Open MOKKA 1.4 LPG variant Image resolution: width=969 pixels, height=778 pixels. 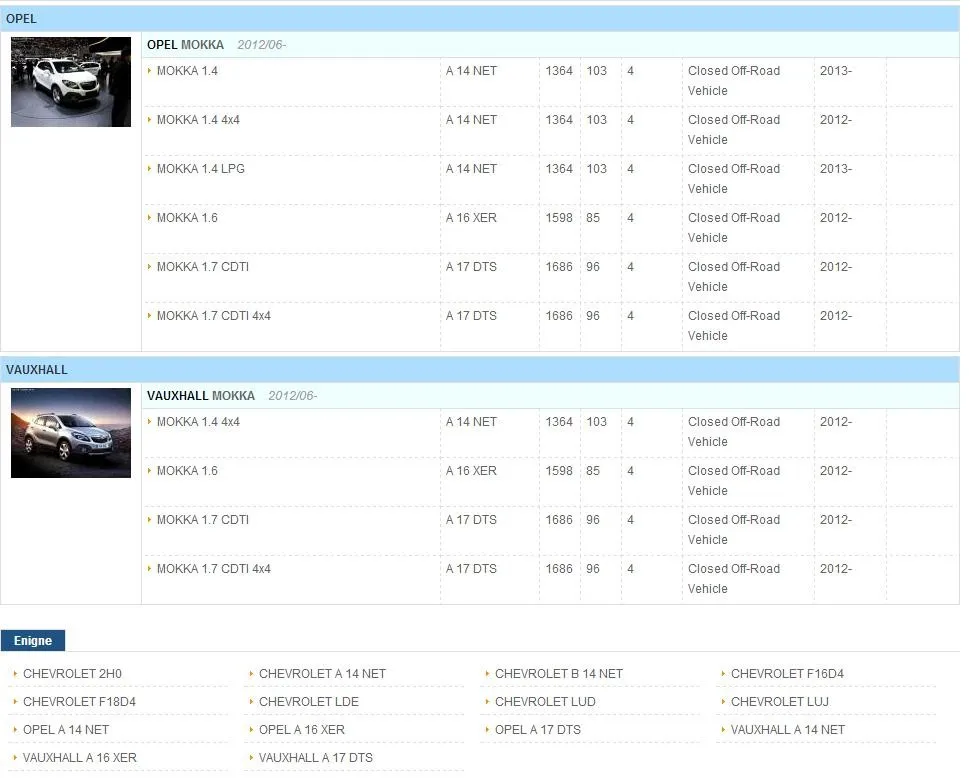click(201, 169)
